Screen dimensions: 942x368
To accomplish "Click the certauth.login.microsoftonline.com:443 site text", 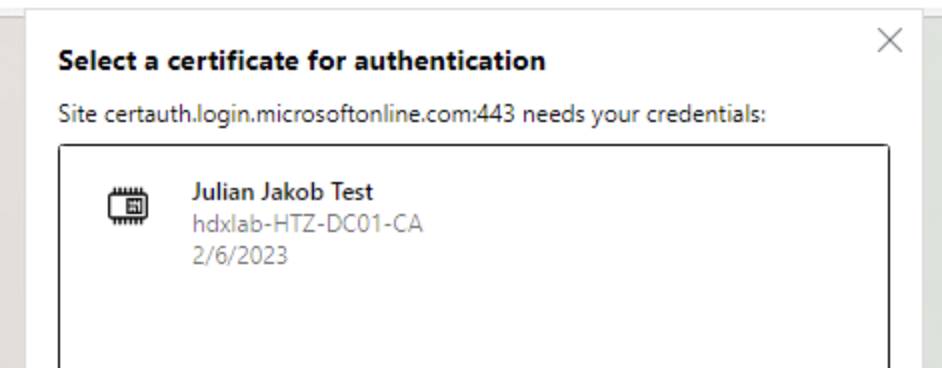I will (x=309, y=114).
